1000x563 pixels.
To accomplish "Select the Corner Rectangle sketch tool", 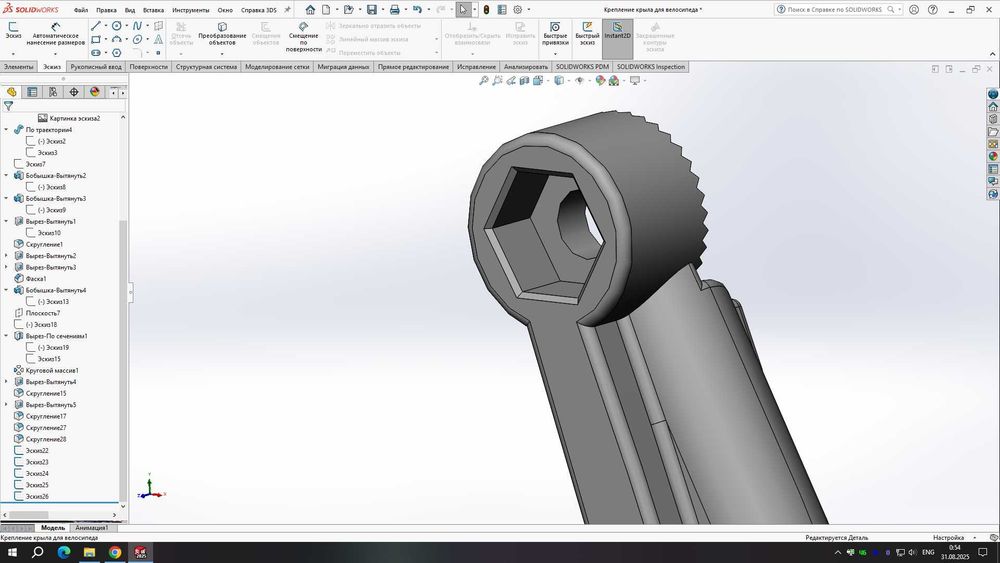I will tap(96, 39).
